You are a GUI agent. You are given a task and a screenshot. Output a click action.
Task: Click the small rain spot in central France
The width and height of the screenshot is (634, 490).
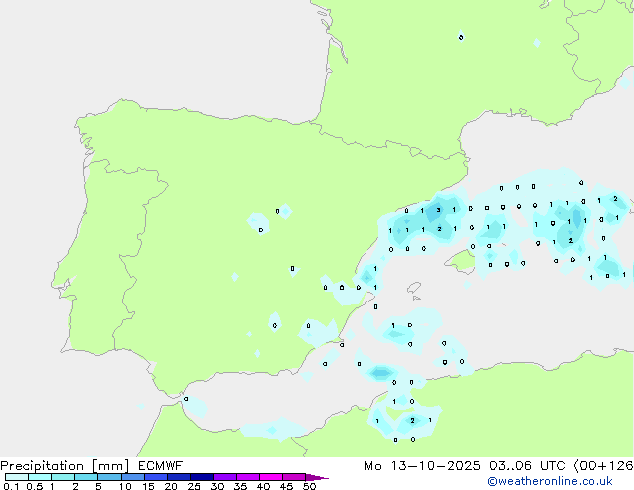460,37
